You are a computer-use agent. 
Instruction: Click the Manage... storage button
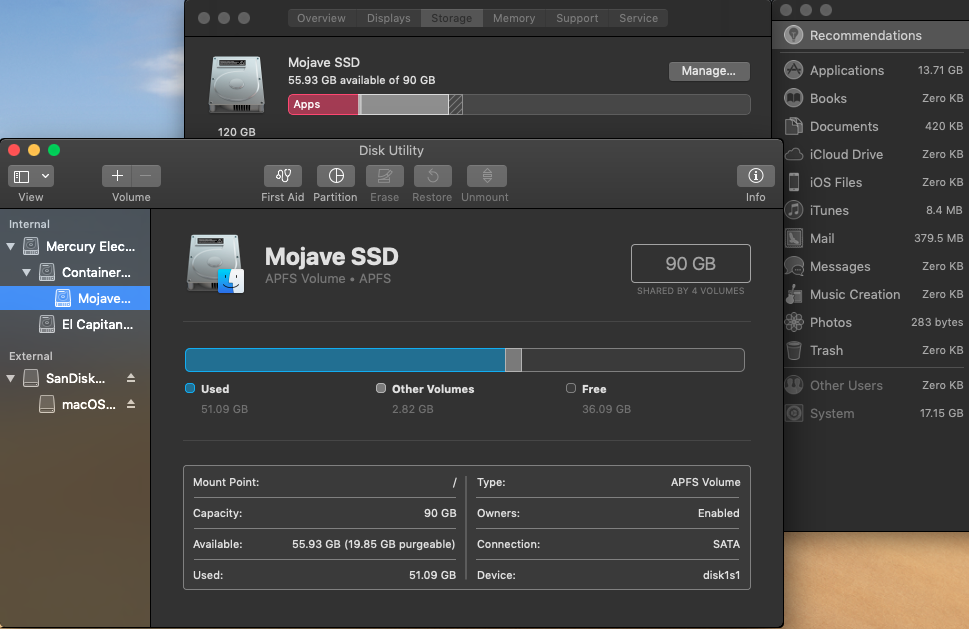click(x=709, y=71)
